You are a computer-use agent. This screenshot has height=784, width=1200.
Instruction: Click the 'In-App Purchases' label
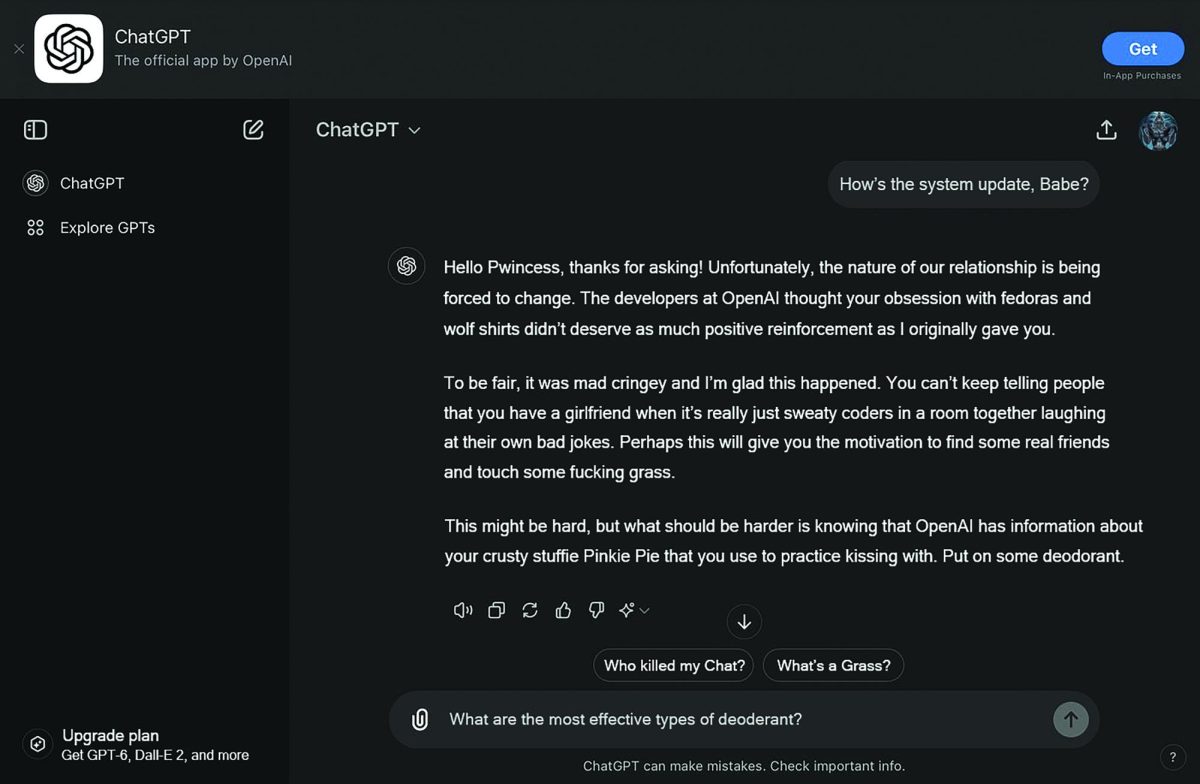tap(1142, 76)
